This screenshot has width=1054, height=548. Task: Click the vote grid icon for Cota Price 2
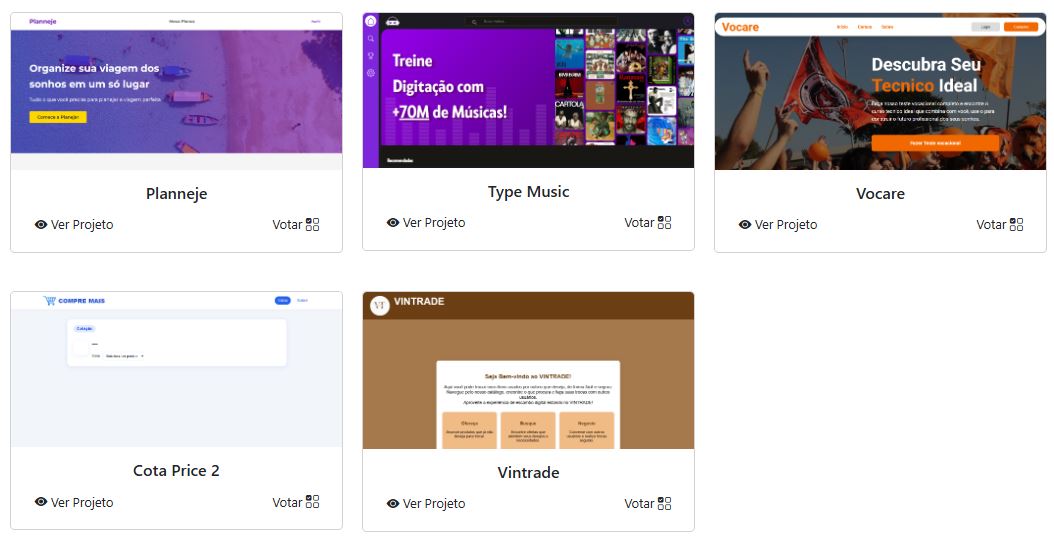(313, 502)
